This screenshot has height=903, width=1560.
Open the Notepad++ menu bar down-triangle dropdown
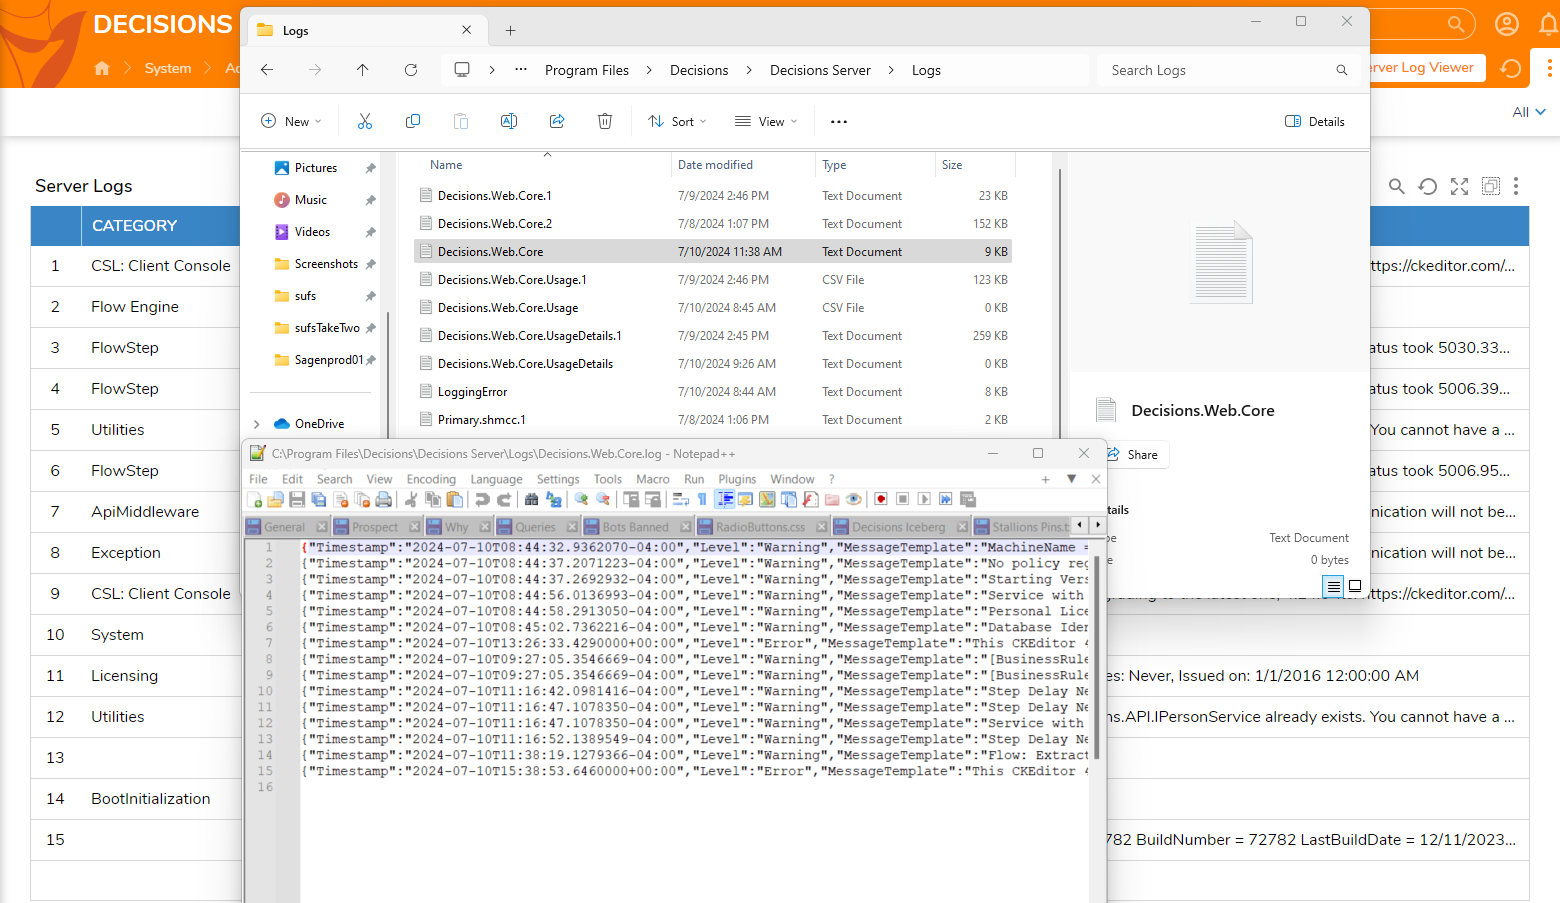pos(1071,479)
